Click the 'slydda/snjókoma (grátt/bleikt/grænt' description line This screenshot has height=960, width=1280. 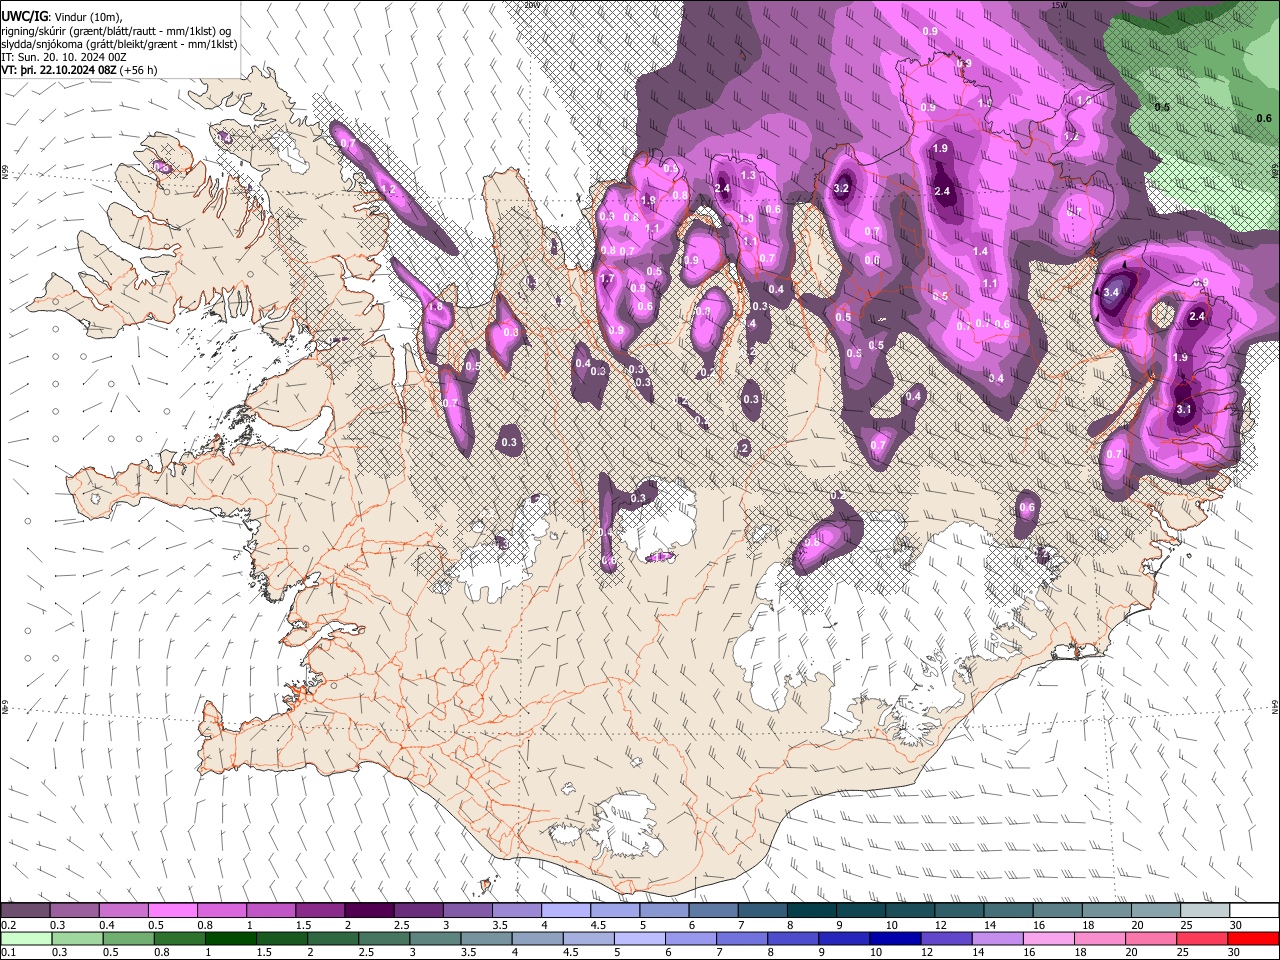tap(119, 44)
